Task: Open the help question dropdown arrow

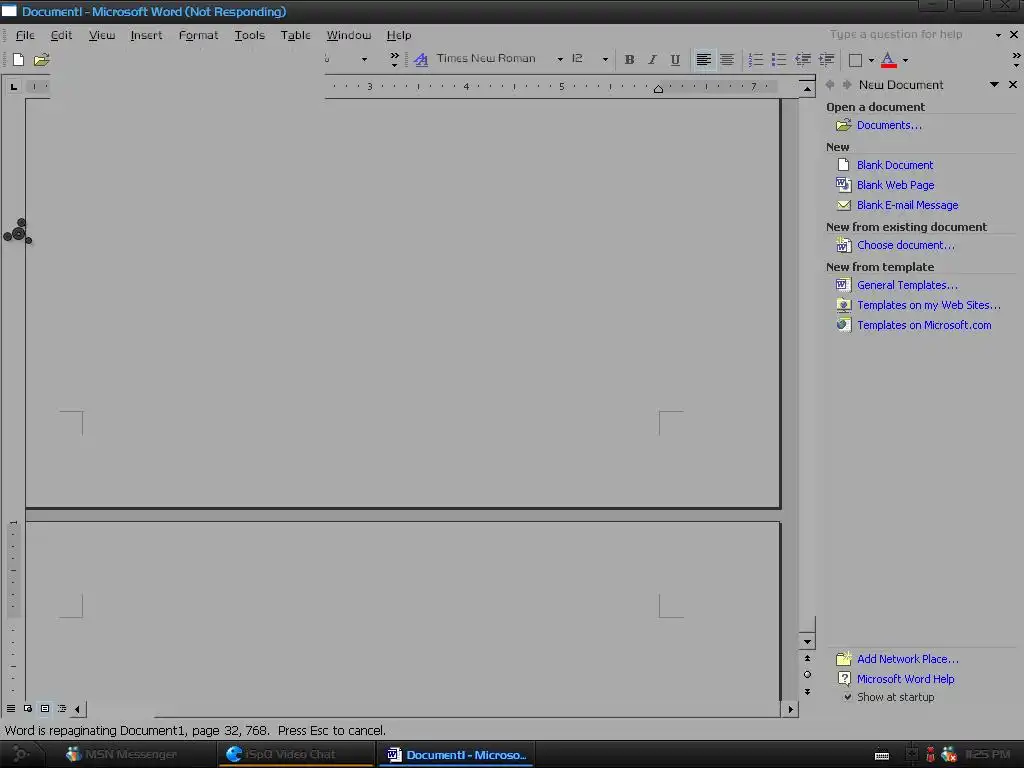Action: (x=998, y=35)
